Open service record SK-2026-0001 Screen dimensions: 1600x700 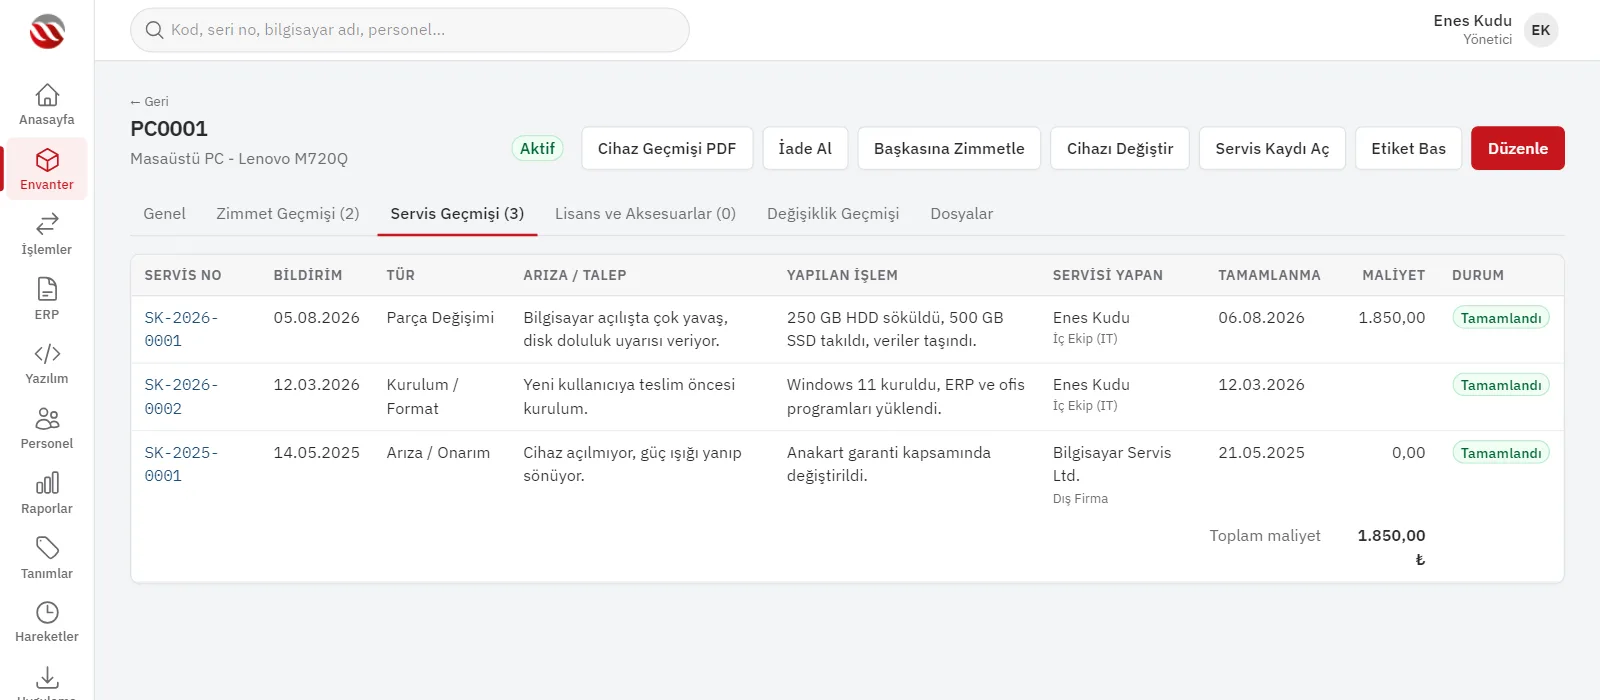click(181, 329)
